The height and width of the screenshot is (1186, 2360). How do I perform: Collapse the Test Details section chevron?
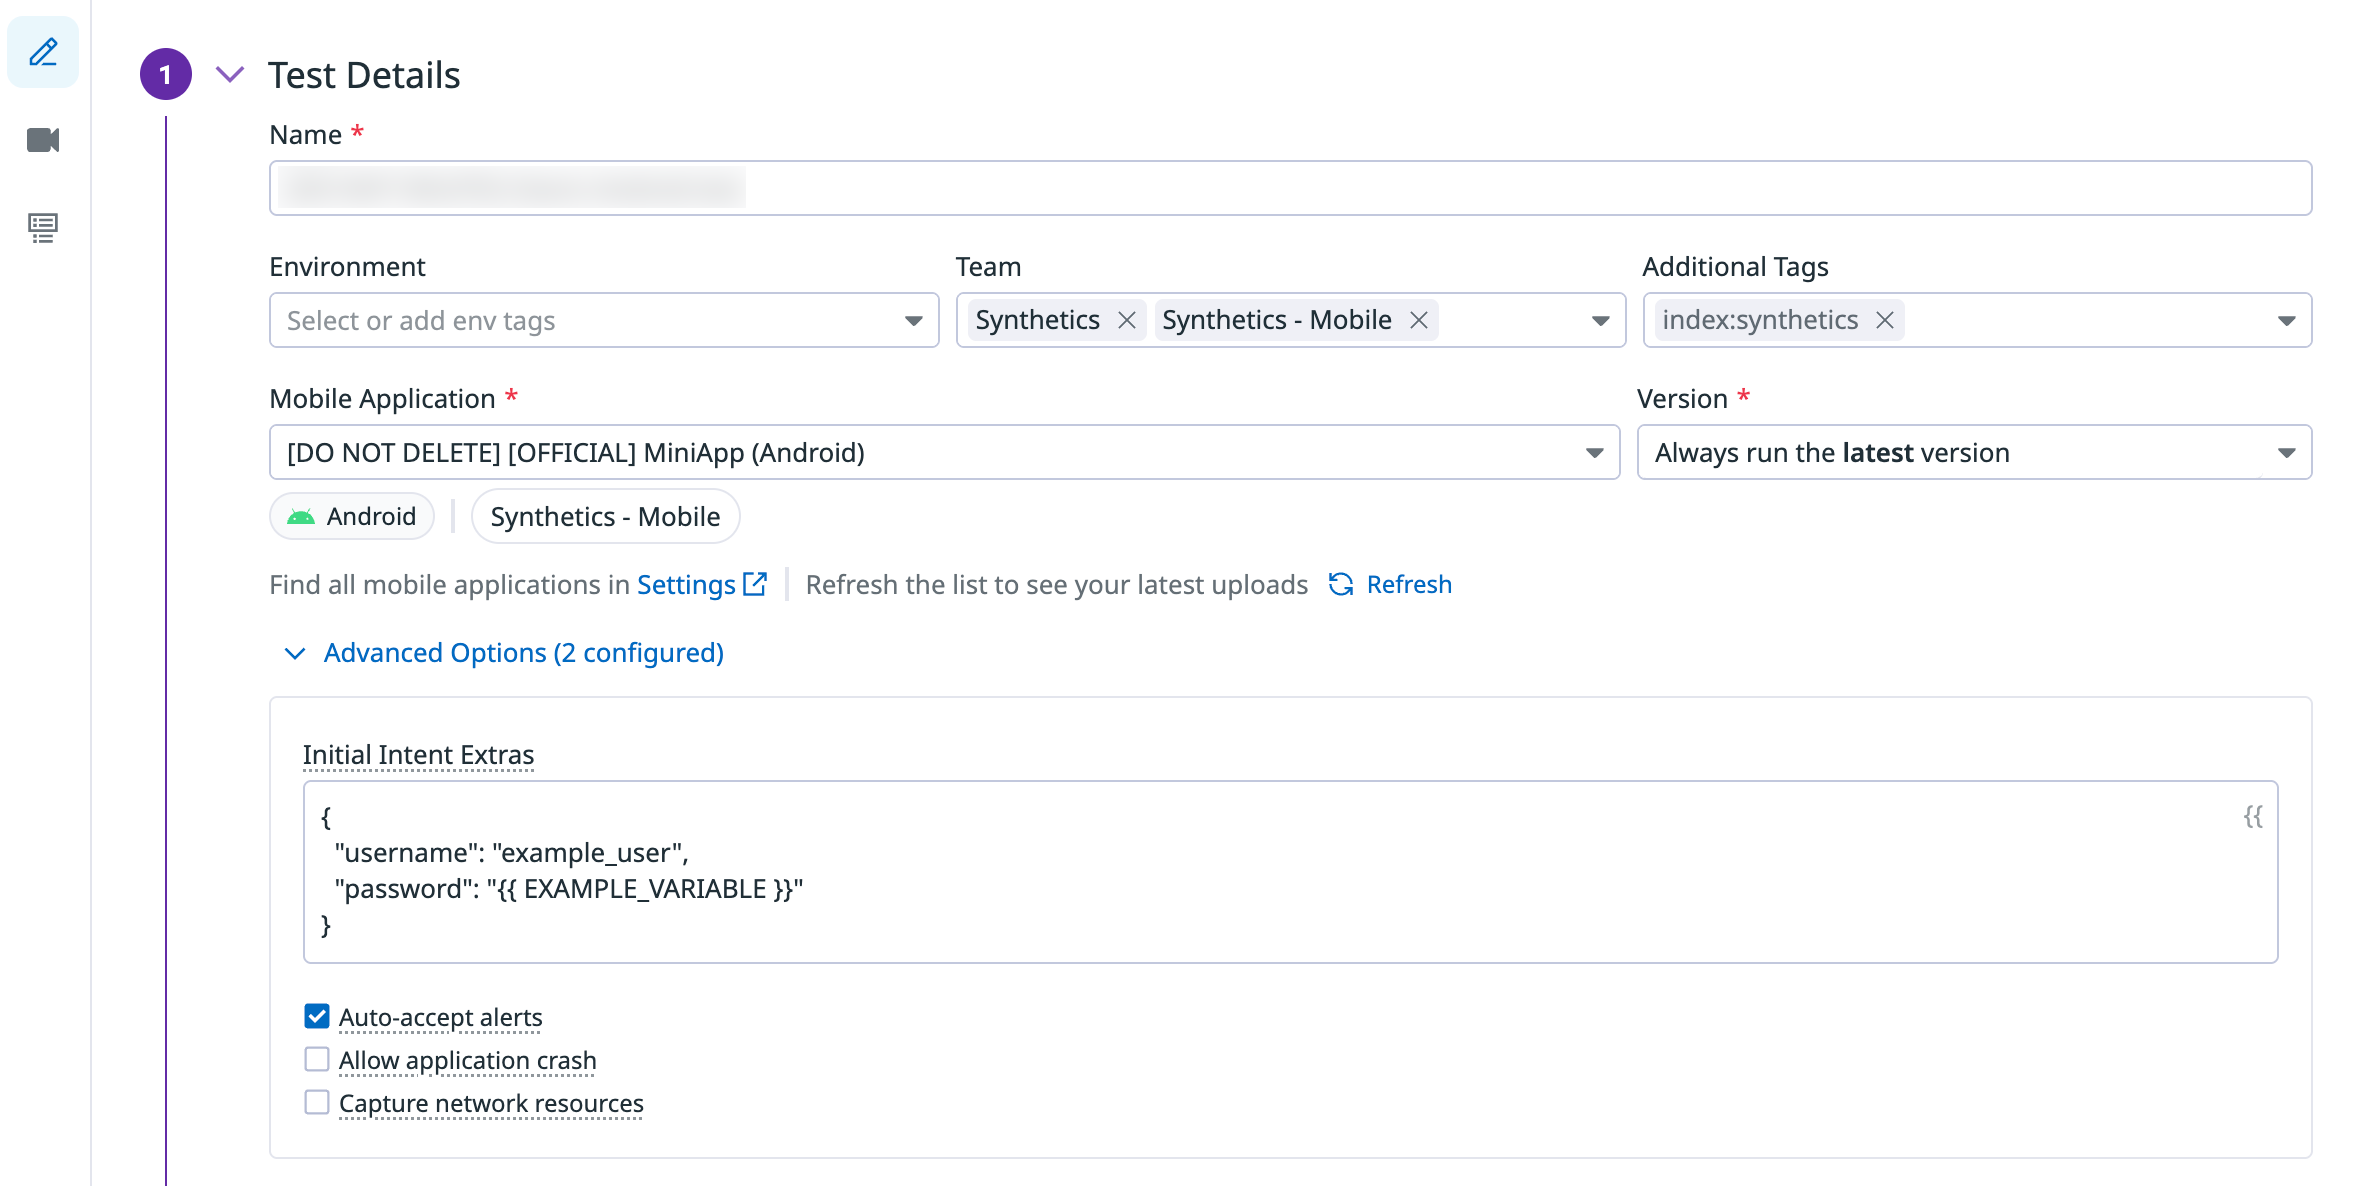[x=230, y=75]
